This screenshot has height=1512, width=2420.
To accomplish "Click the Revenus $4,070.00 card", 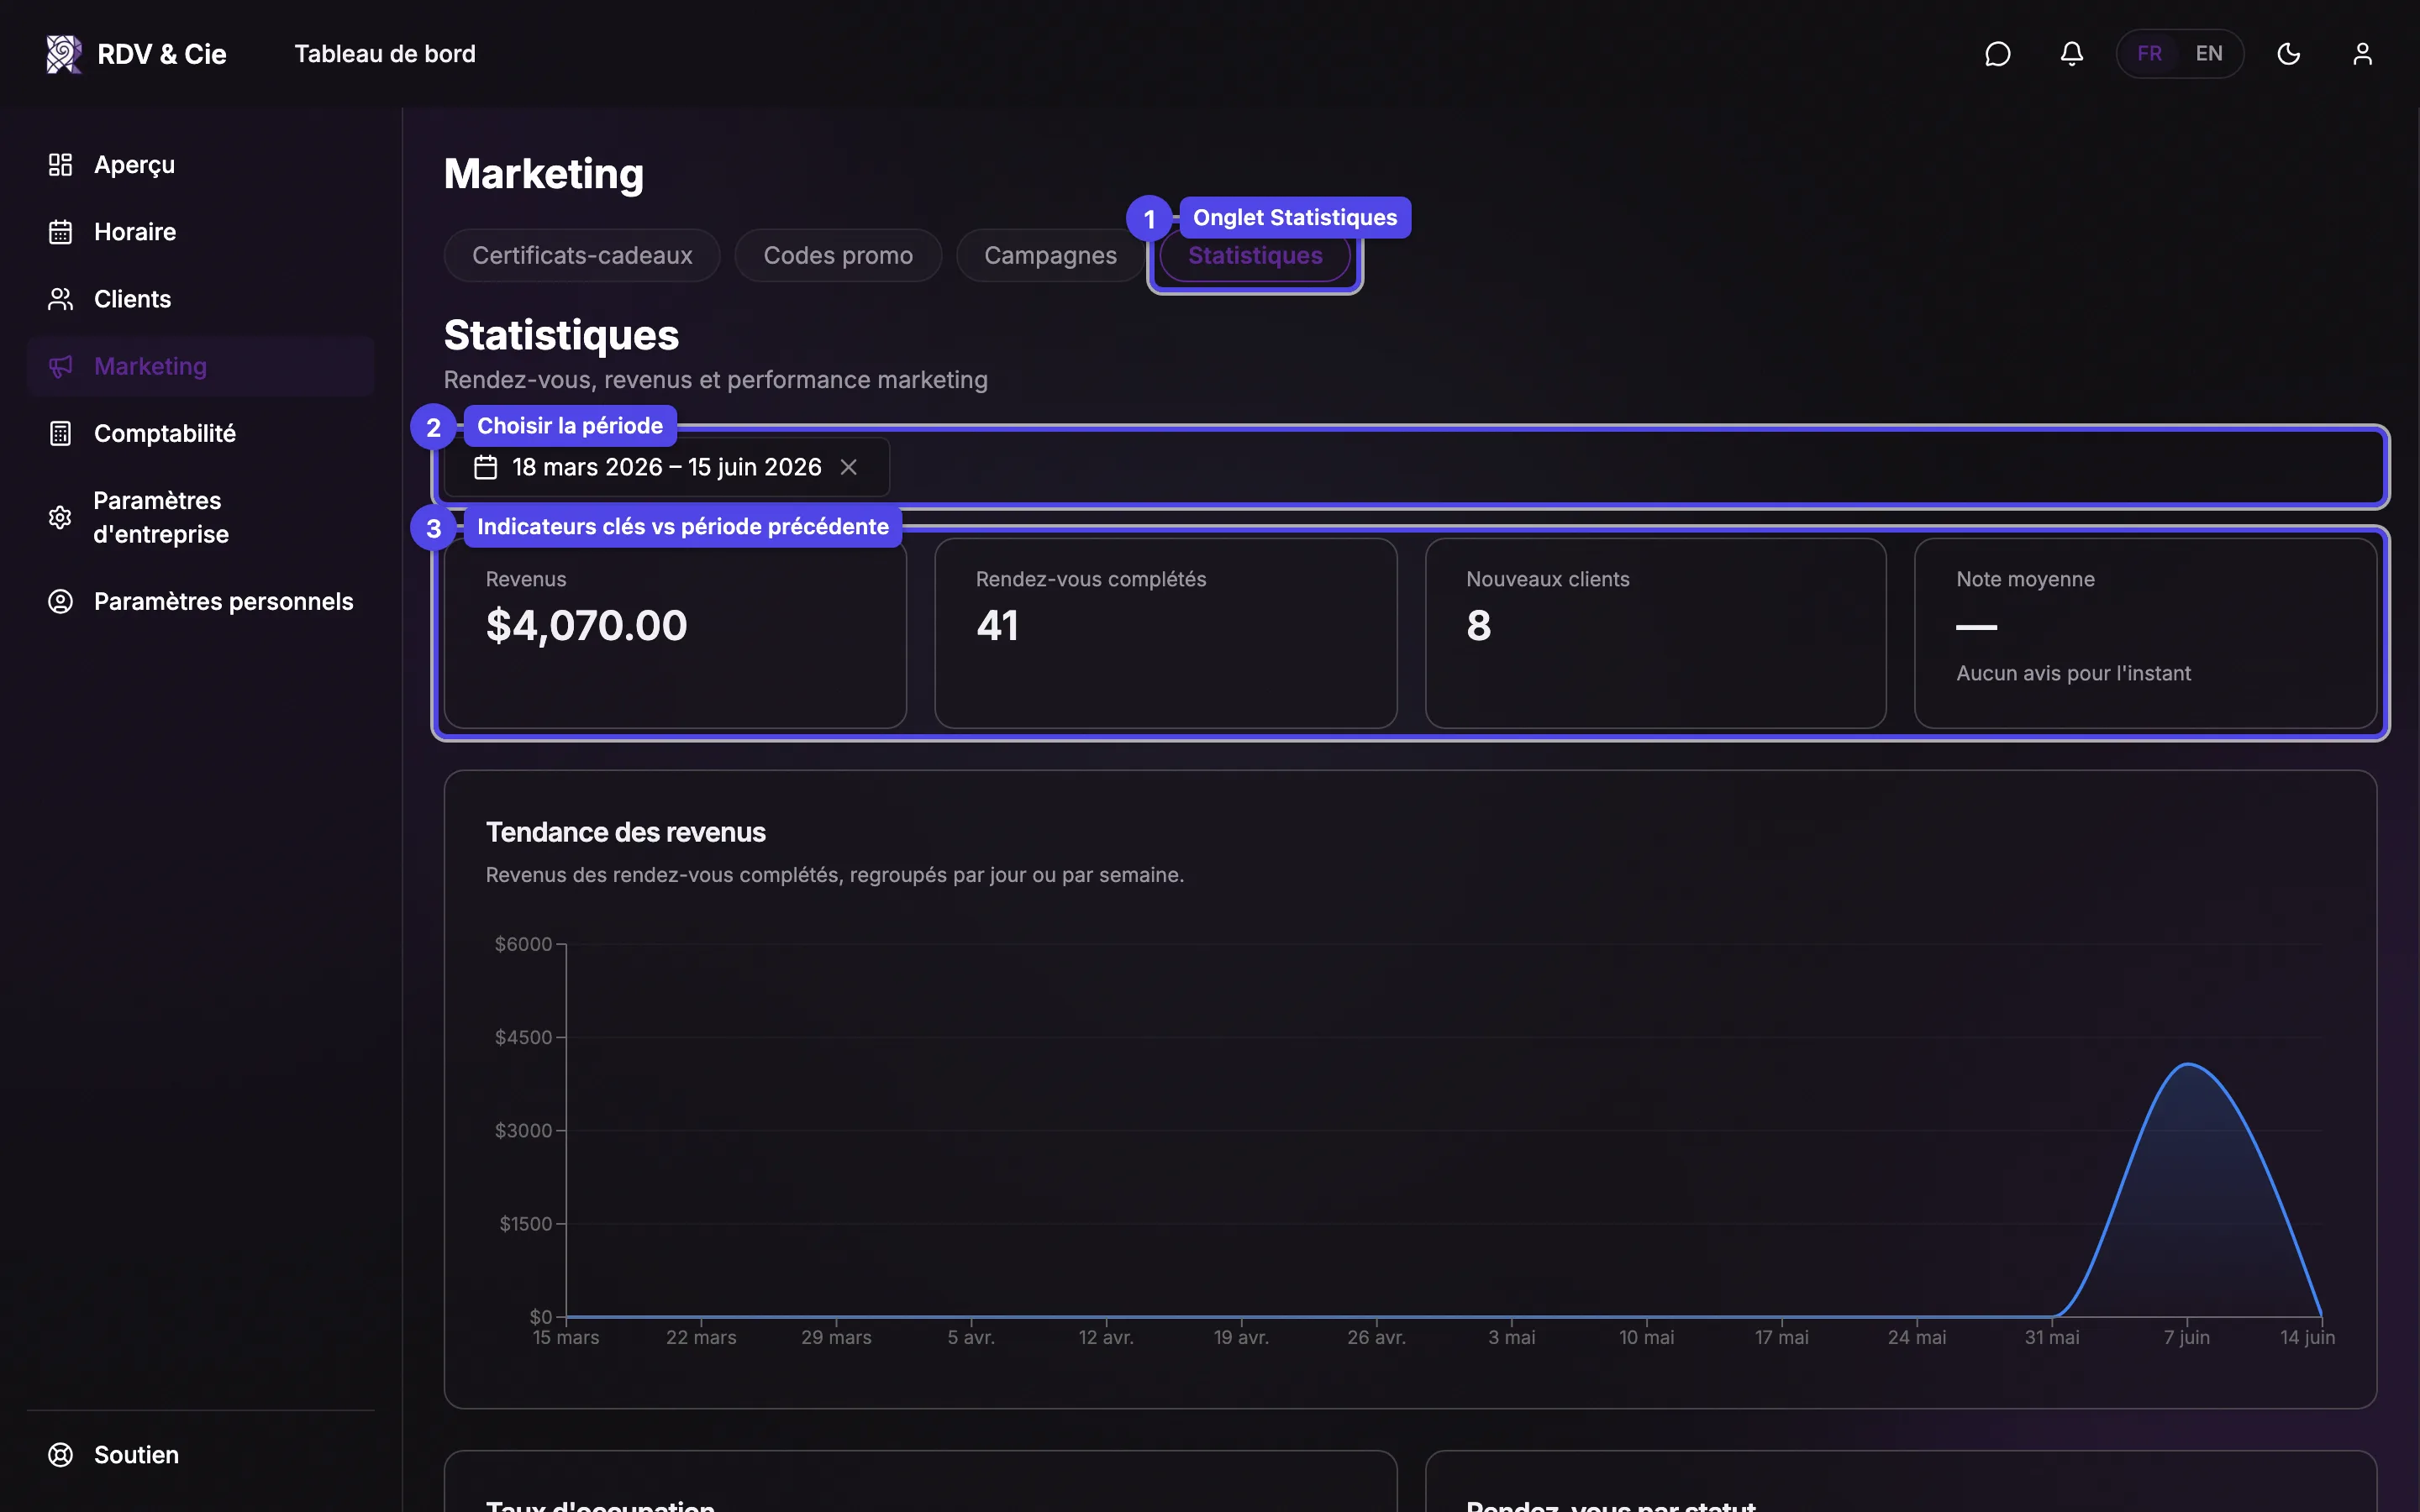I will (x=675, y=633).
